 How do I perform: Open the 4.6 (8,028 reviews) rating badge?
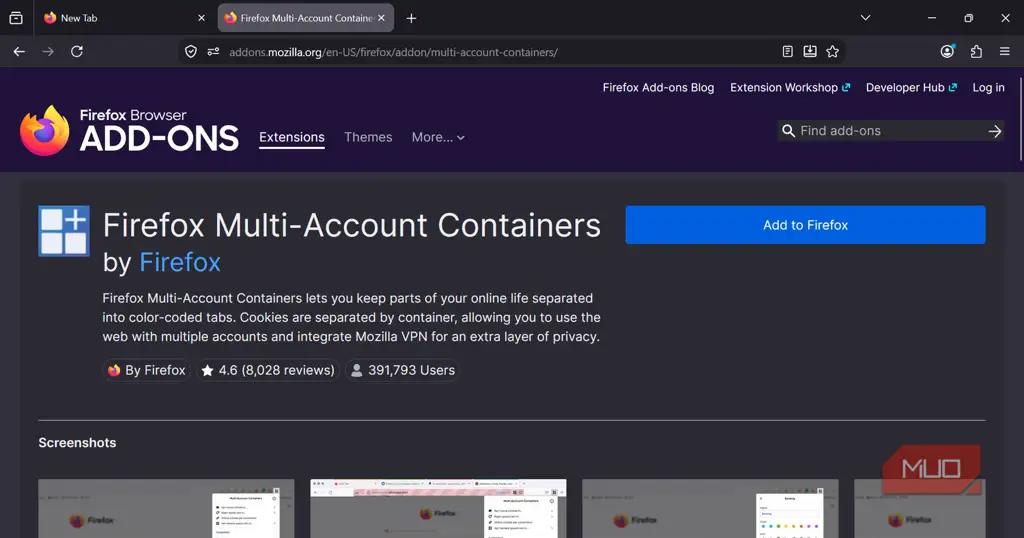pos(268,370)
